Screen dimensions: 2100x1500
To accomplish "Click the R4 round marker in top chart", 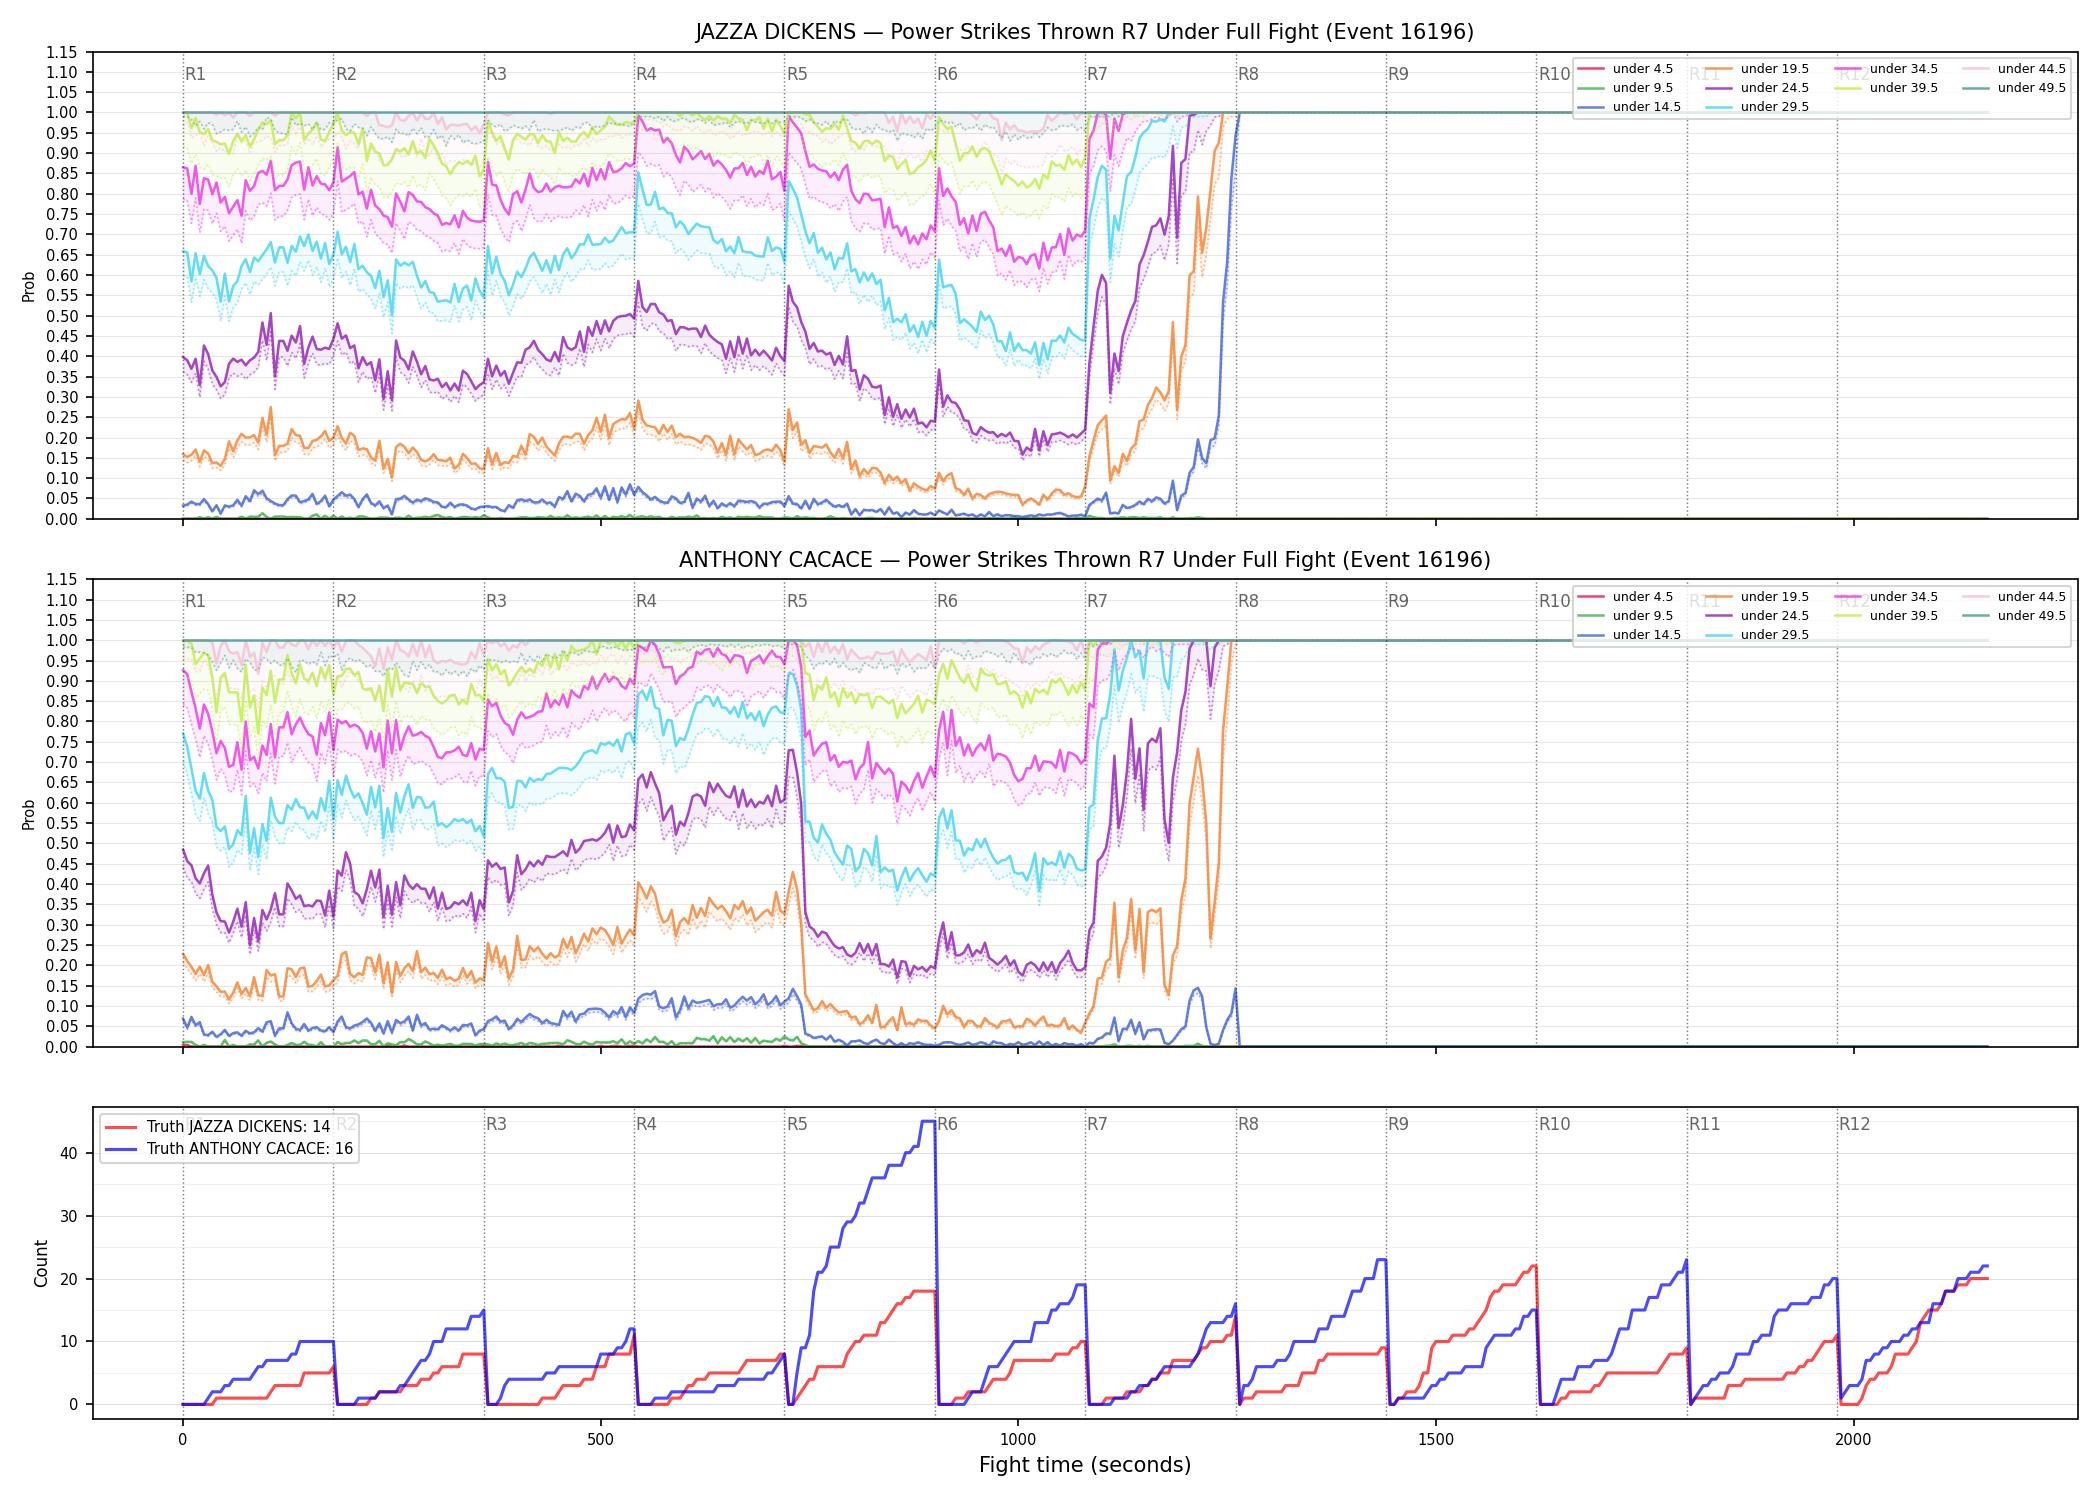I will pos(646,74).
